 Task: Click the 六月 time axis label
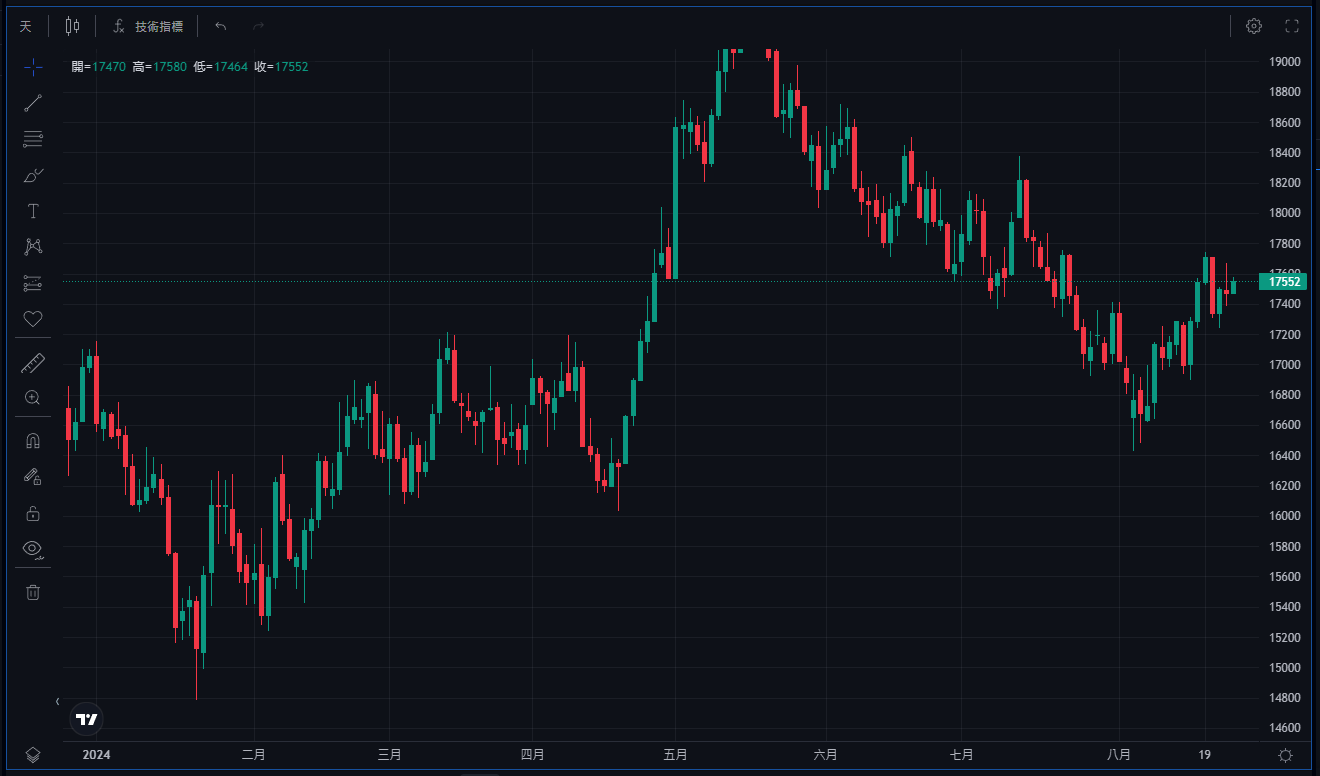[x=825, y=755]
